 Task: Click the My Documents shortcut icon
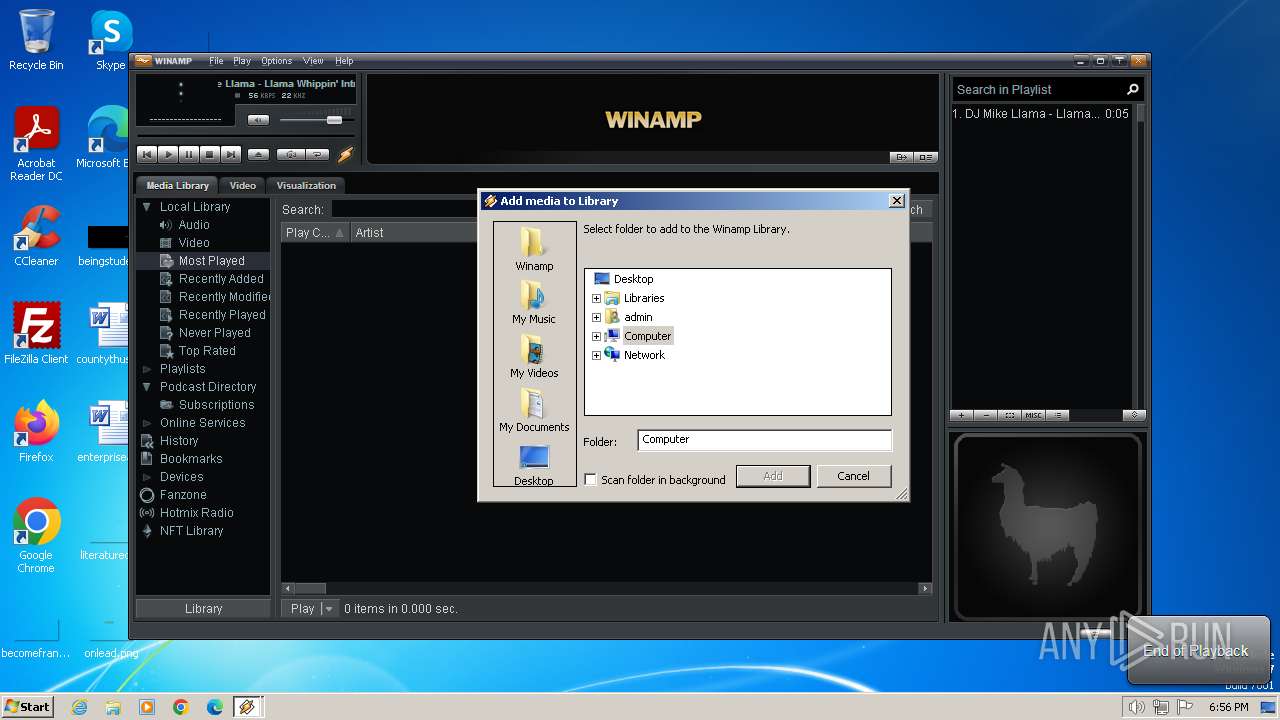(534, 403)
